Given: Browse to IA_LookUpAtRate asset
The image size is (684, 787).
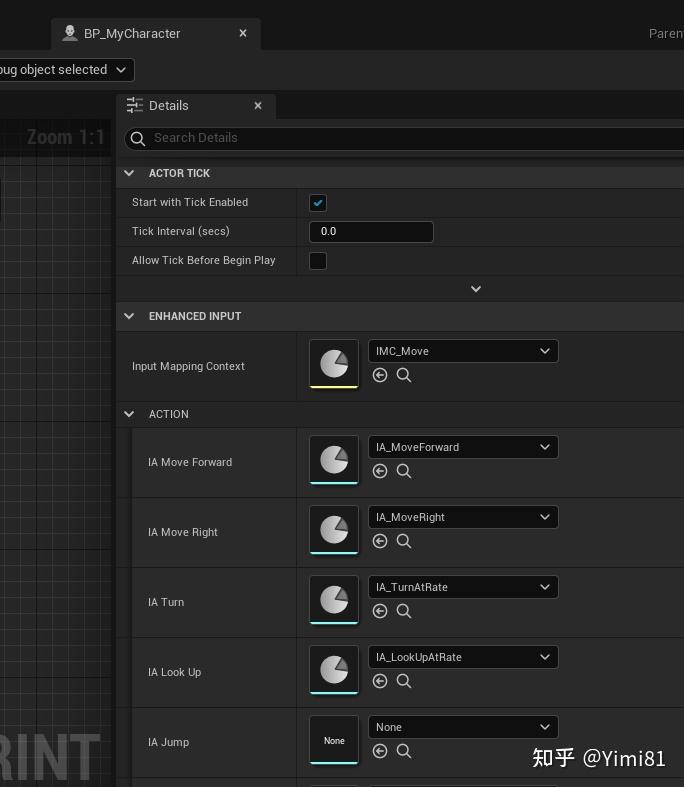Looking at the screenshot, I should [x=404, y=681].
